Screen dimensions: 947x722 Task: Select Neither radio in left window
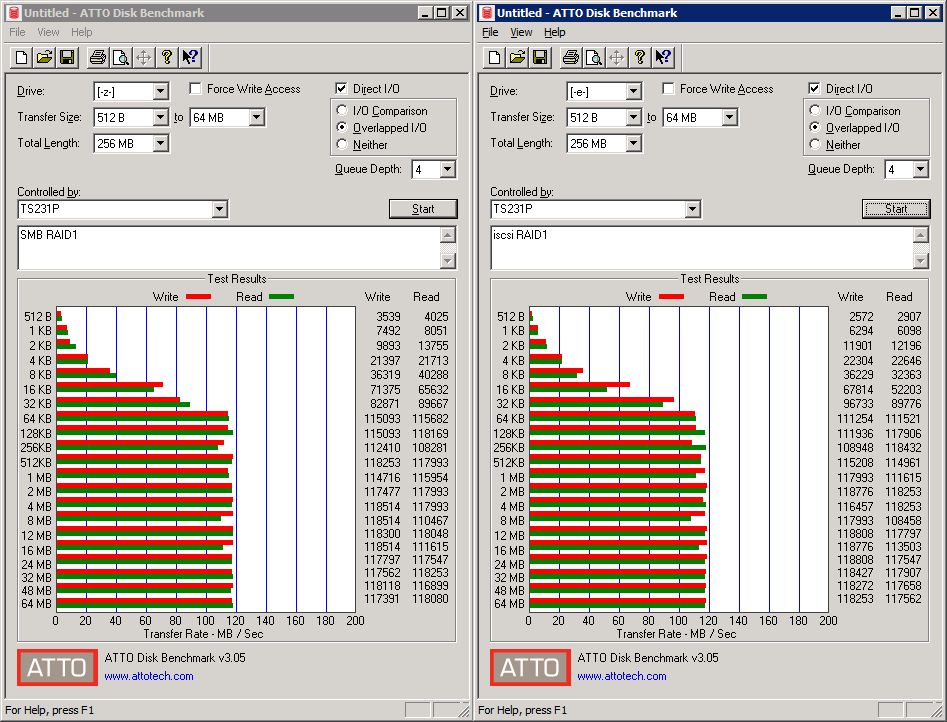pyautogui.click(x=342, y=144)
